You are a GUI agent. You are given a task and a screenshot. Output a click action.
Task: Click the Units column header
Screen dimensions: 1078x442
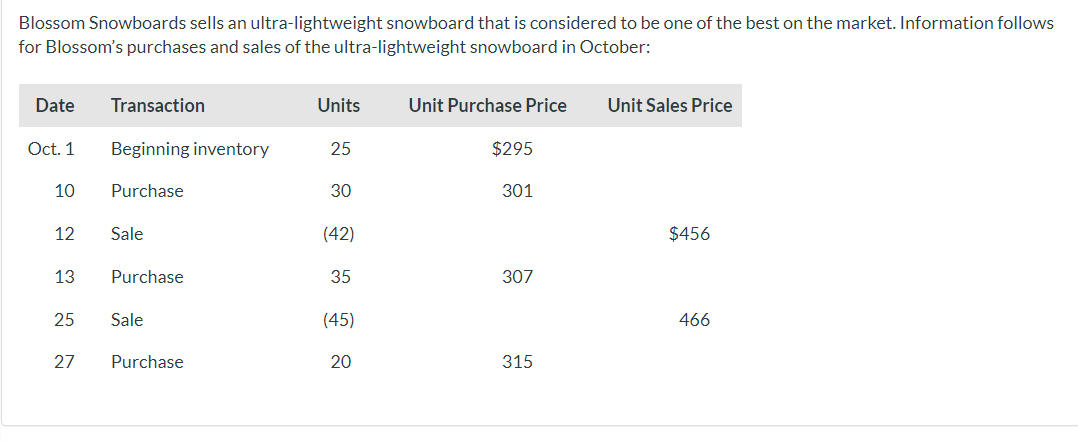338,106
